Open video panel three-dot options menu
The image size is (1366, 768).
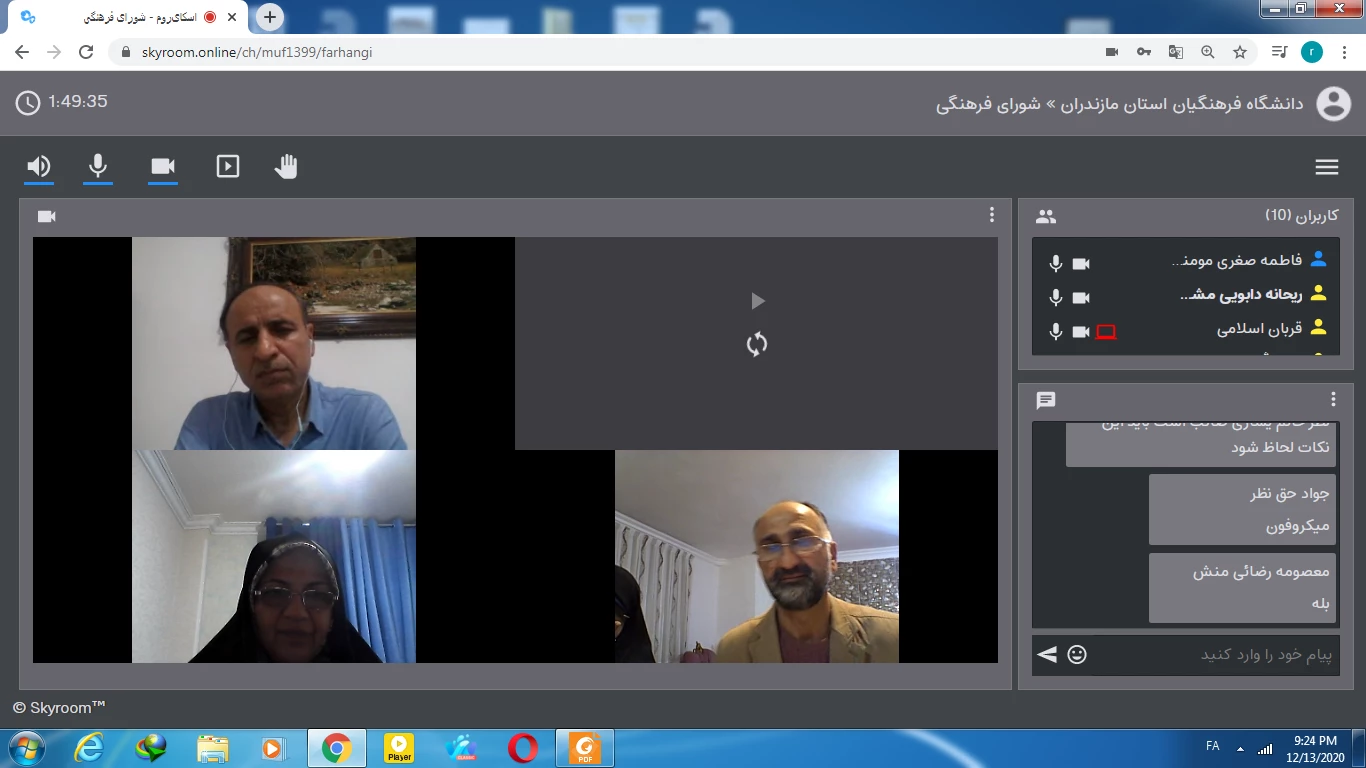coord(991,215)
